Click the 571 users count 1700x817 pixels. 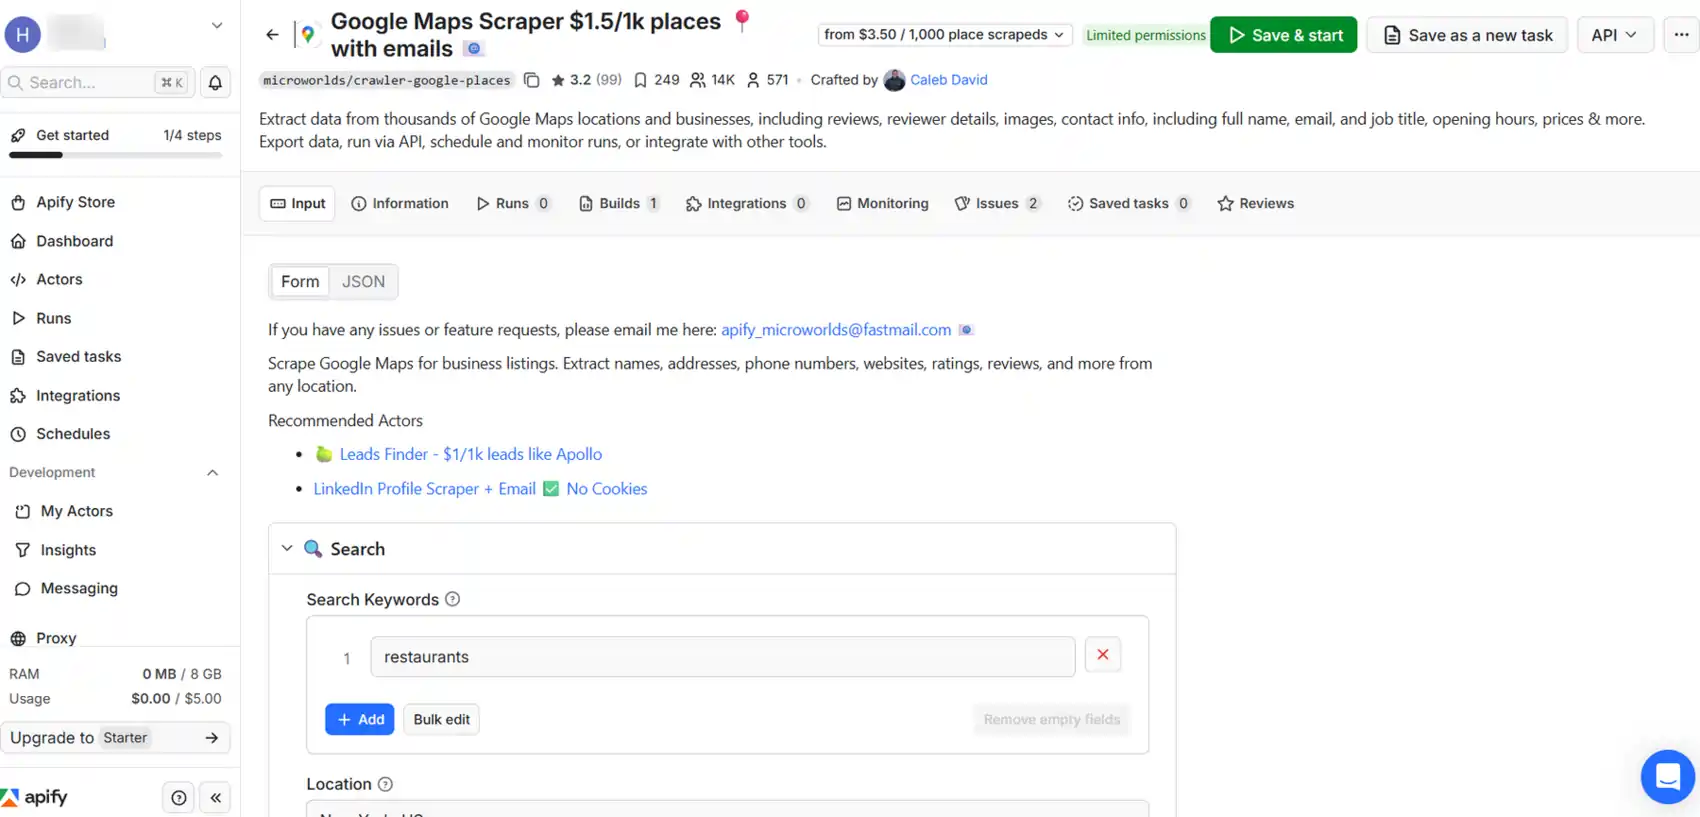768,80
